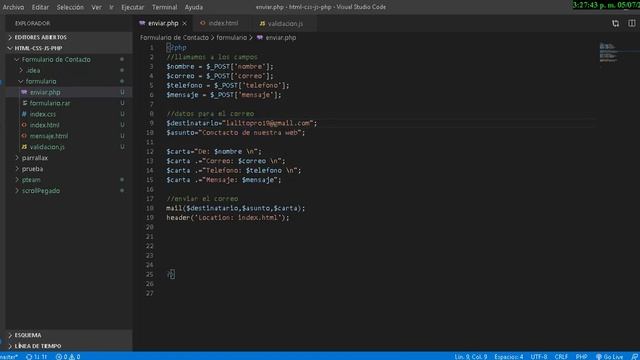
Task: Click the JS icon on the validacion.js tab
Action: click(262, 24)
